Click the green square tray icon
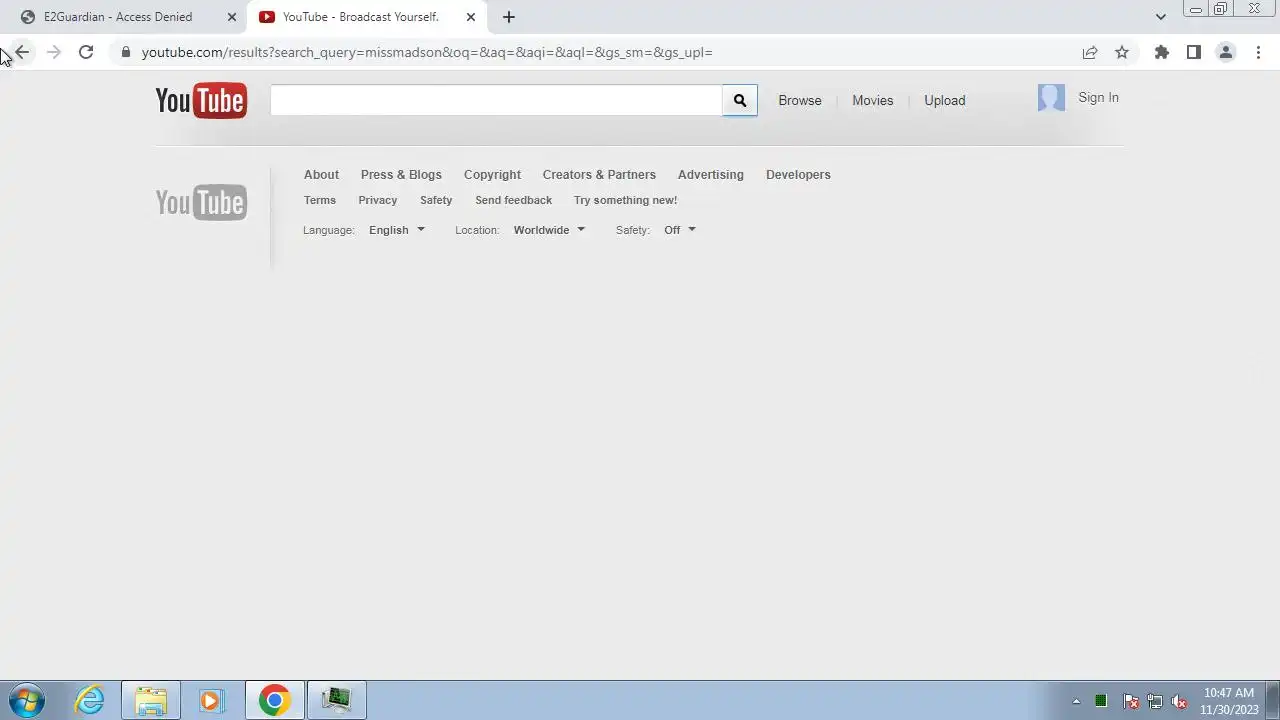1280x720 pixels. pyautogui.click(x=1101, y=701)
